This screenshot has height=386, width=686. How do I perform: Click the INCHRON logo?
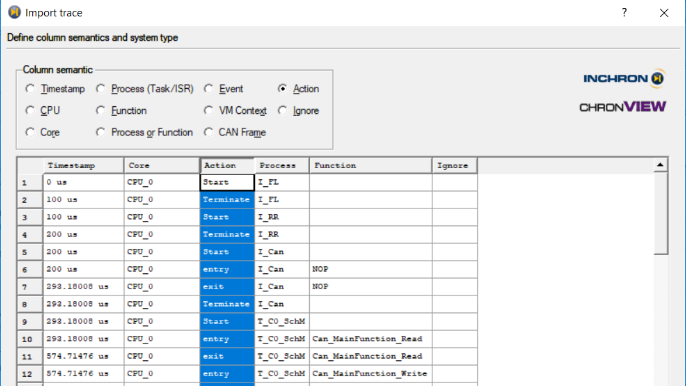[624, 78]
